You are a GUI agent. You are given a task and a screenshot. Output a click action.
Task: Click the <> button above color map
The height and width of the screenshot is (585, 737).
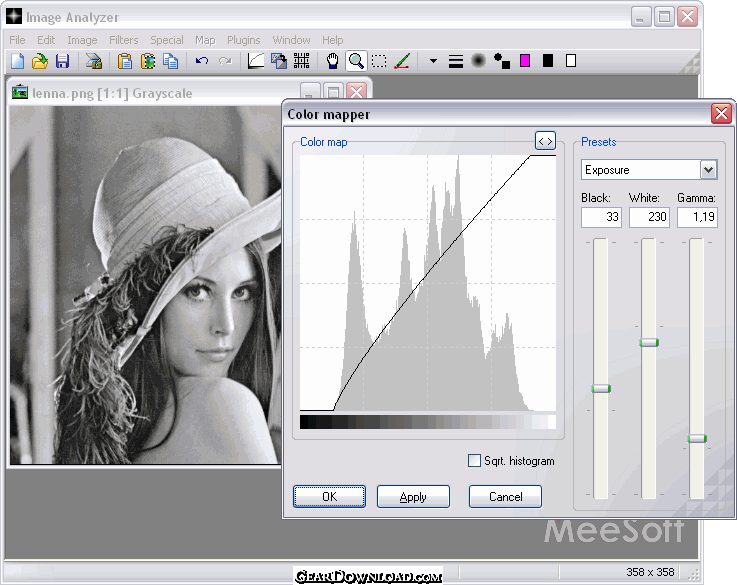545,140
